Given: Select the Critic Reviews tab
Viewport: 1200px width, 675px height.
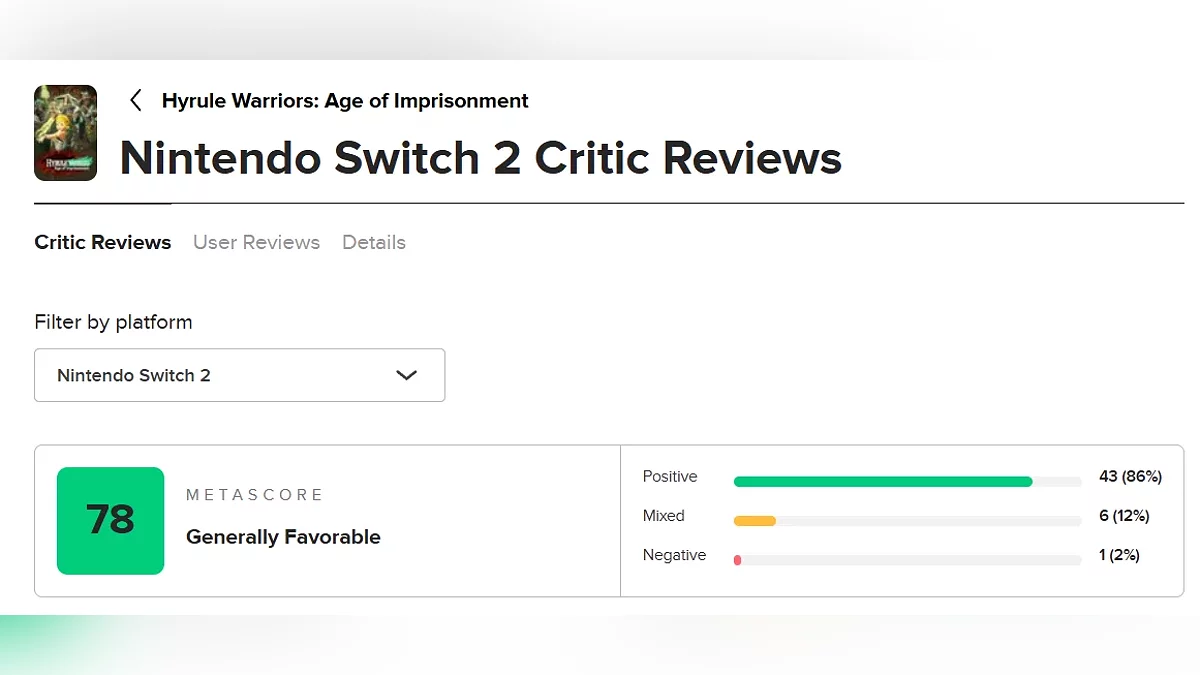Looking at the screenshot, I should [x=103, y=242].
